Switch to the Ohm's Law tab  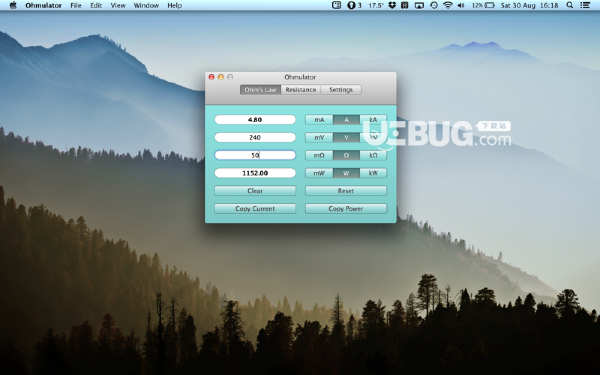coord(260,90)
